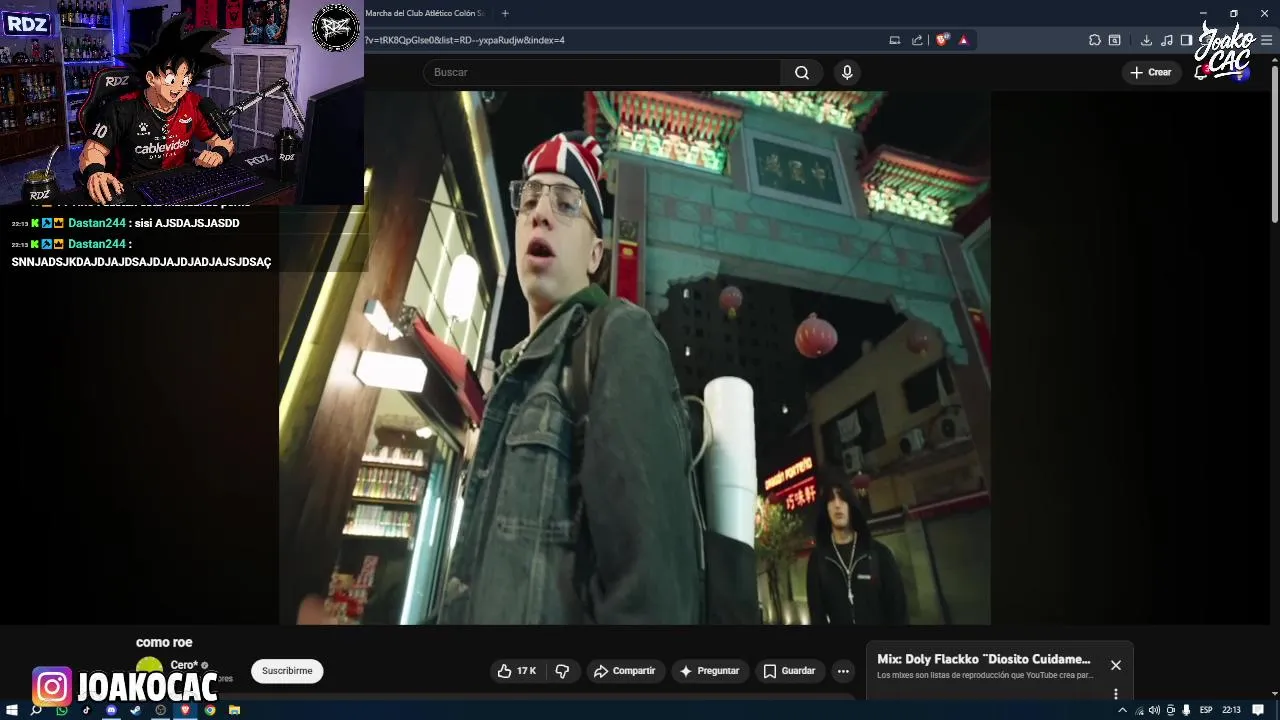Open the Crear menu button
1280x720 pixels.
point(1151,72)
